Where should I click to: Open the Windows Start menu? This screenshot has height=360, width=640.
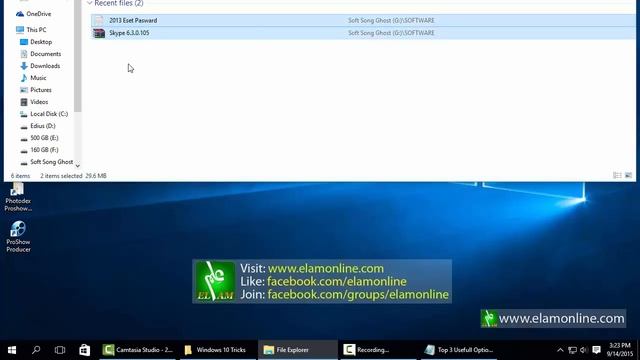11,350
